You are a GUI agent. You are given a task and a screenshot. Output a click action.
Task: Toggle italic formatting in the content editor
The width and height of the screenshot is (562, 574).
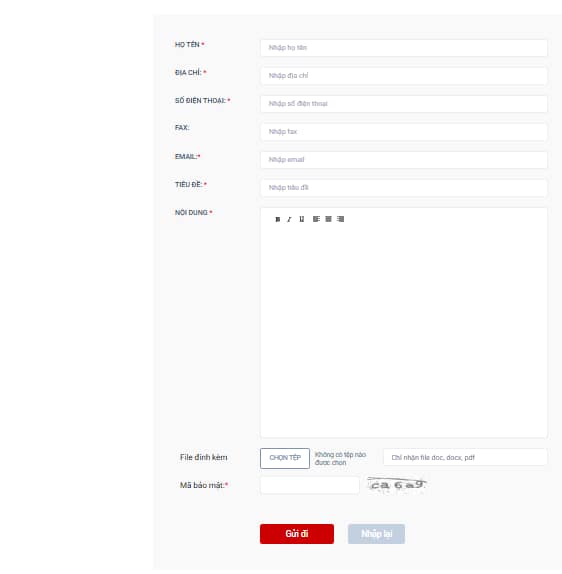(x=289, y=219)
